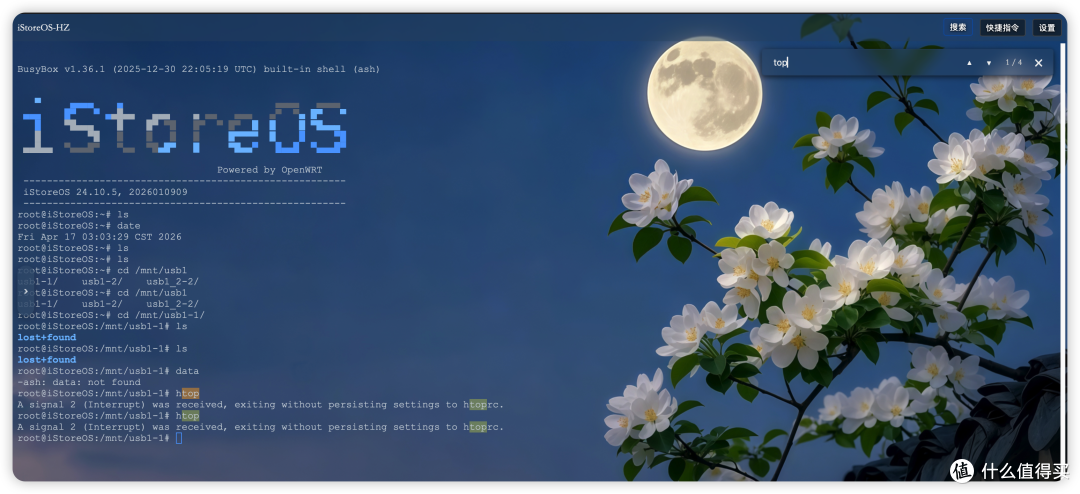The width and height of the screenshot is (1080, 494).
Task: Click the 'iStoreOS 24.10.5, 2026010909' version line
Action: click(105, 192)
